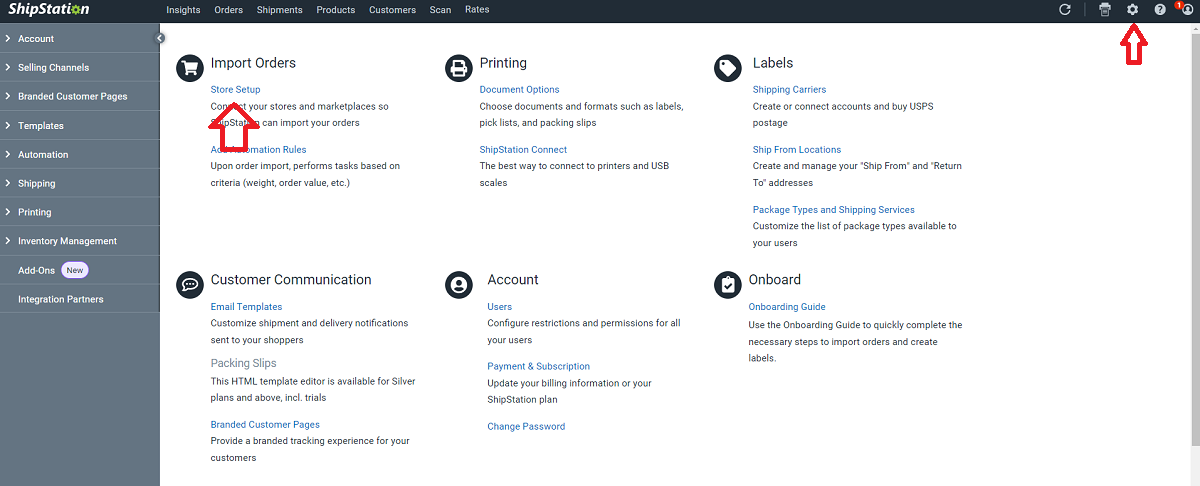Open the Customers menu
This screenshot has height=486, width=1200.
392,10
